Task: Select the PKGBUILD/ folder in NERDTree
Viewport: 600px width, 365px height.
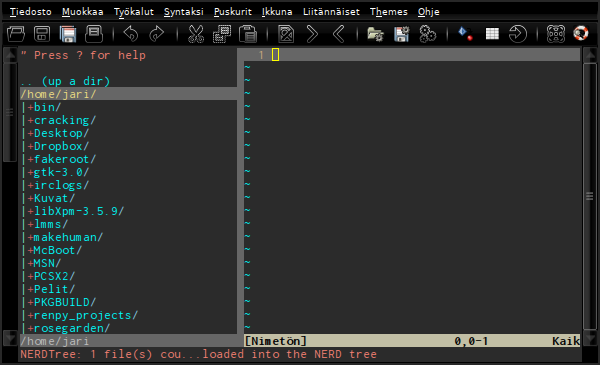Action: click(x=65, y=302)
